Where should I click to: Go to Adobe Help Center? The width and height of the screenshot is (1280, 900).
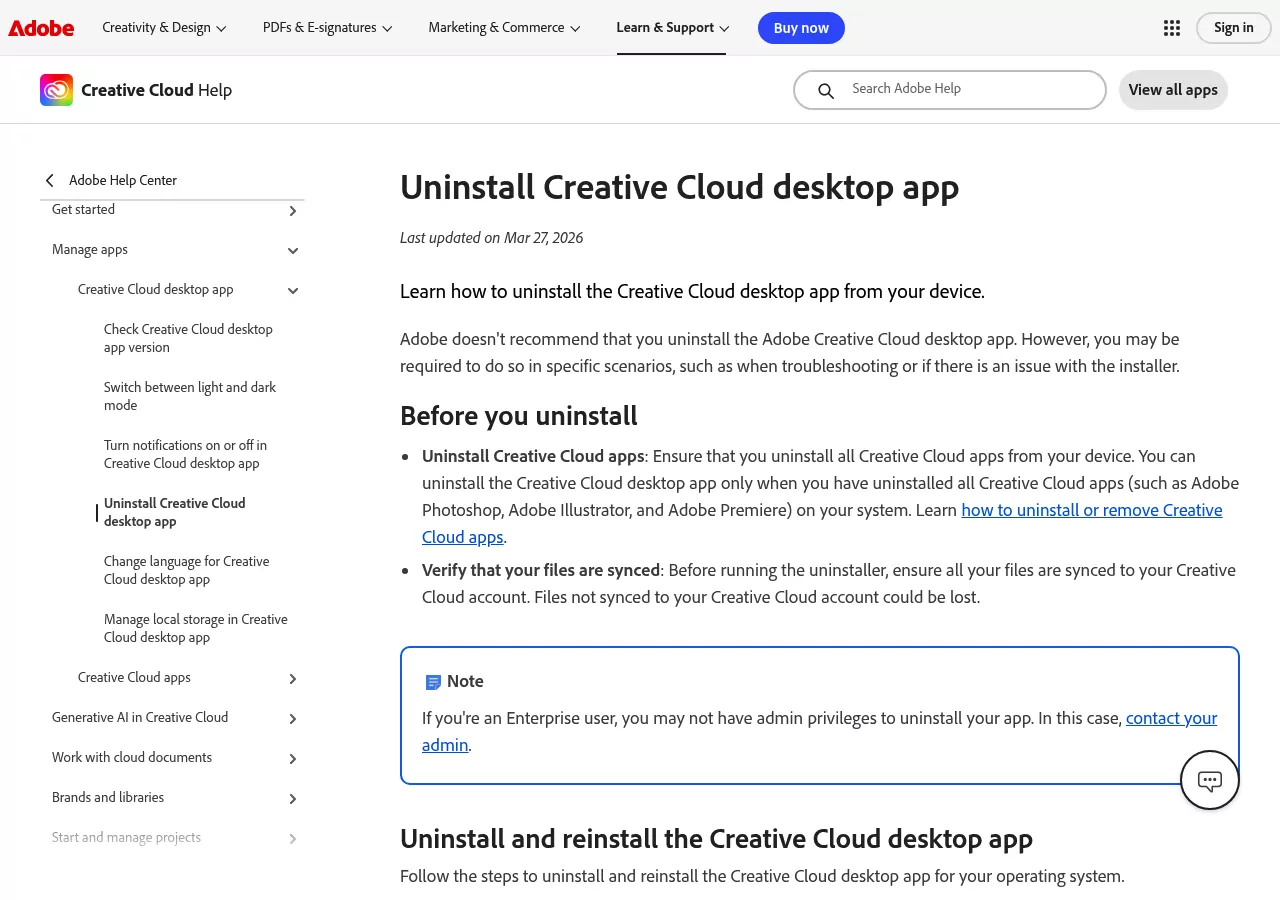(x=123, y=180)
